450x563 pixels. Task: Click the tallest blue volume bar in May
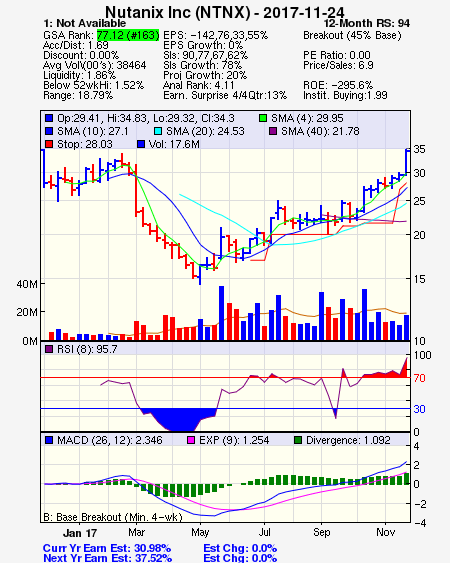pos(222,313)
